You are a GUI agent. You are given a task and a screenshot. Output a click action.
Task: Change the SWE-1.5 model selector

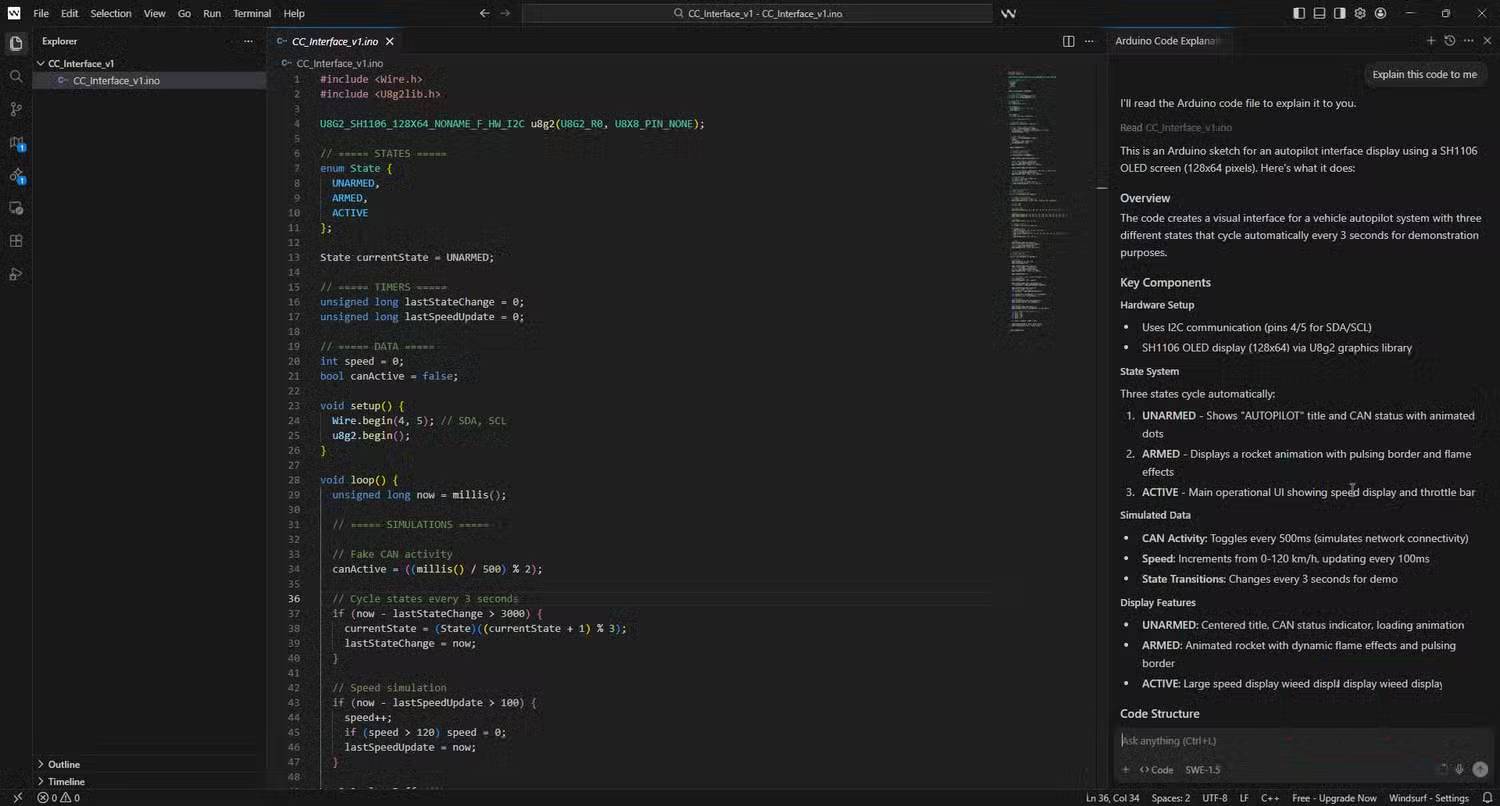point(1203,770)
